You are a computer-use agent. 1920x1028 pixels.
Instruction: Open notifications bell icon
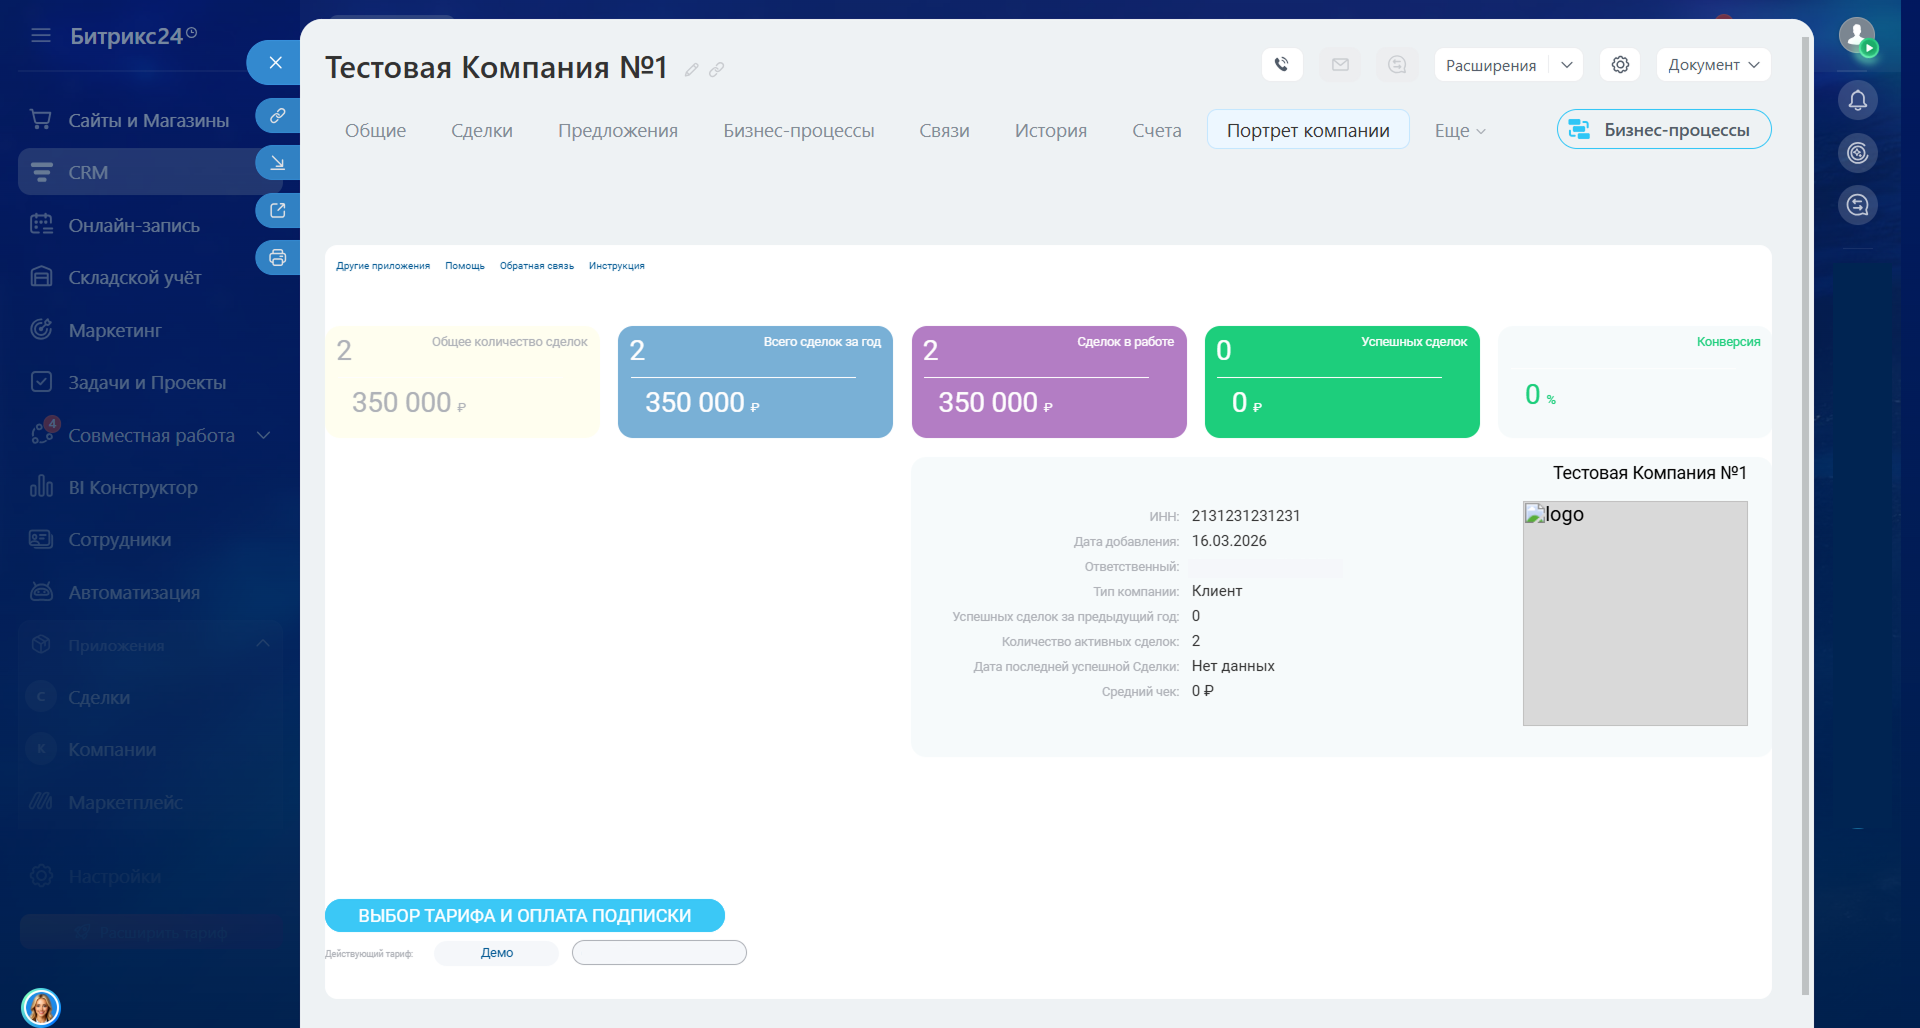pos(1857,101)
